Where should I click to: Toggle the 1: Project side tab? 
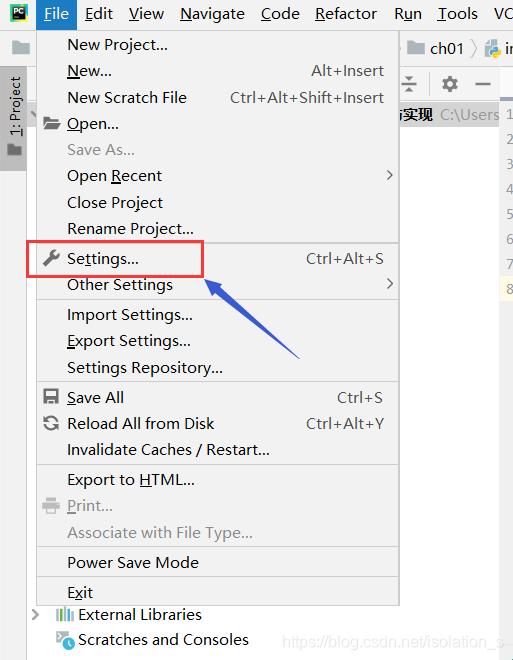tap(15, 118)
